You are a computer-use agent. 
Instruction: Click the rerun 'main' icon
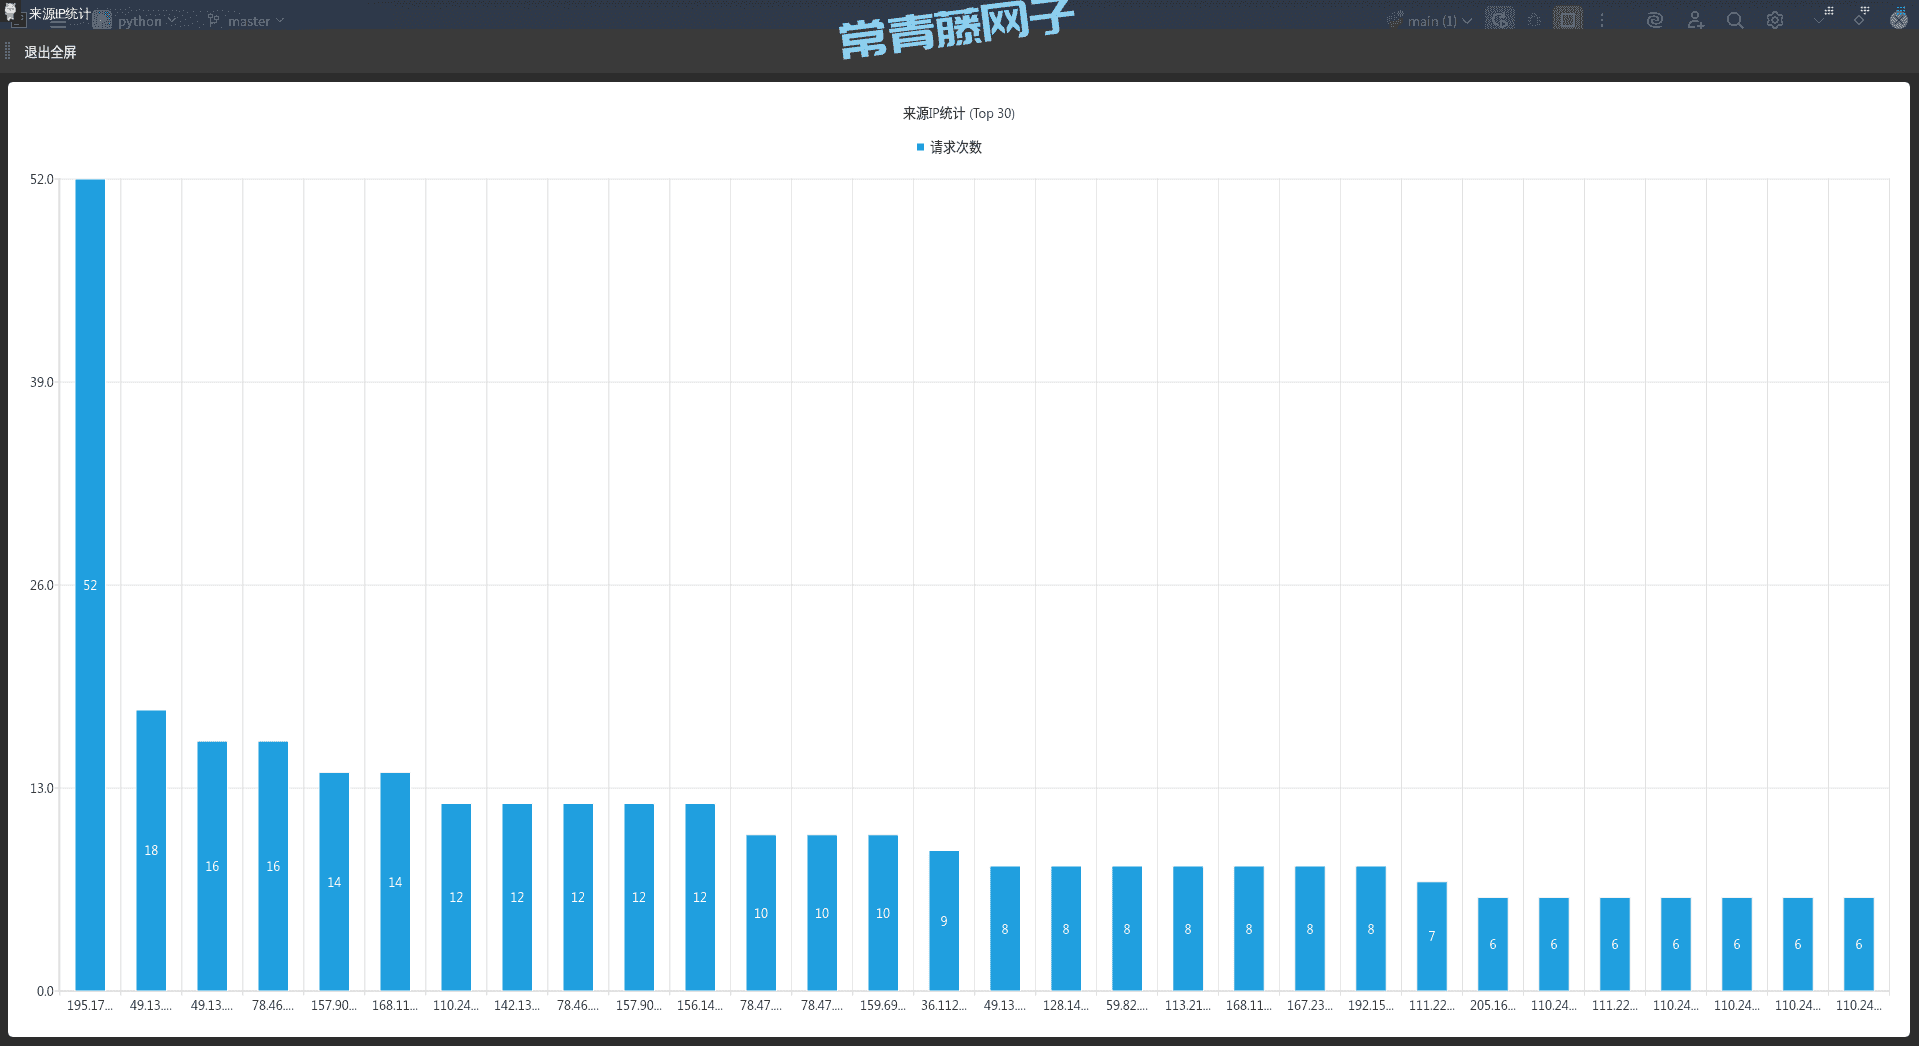1499,20
